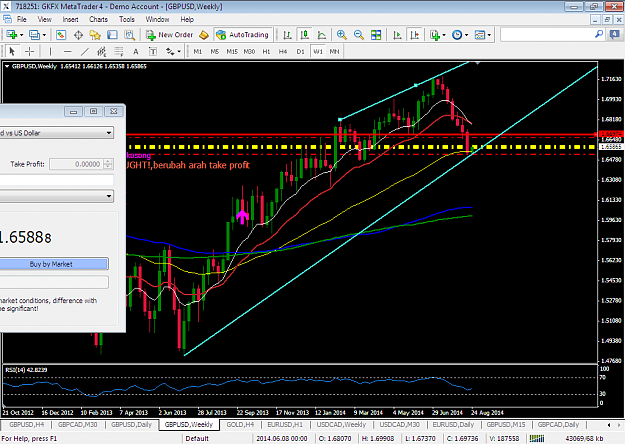
Task: Toggle the chart shift icon
Action: pyautogui.click(x=415, y=35)
